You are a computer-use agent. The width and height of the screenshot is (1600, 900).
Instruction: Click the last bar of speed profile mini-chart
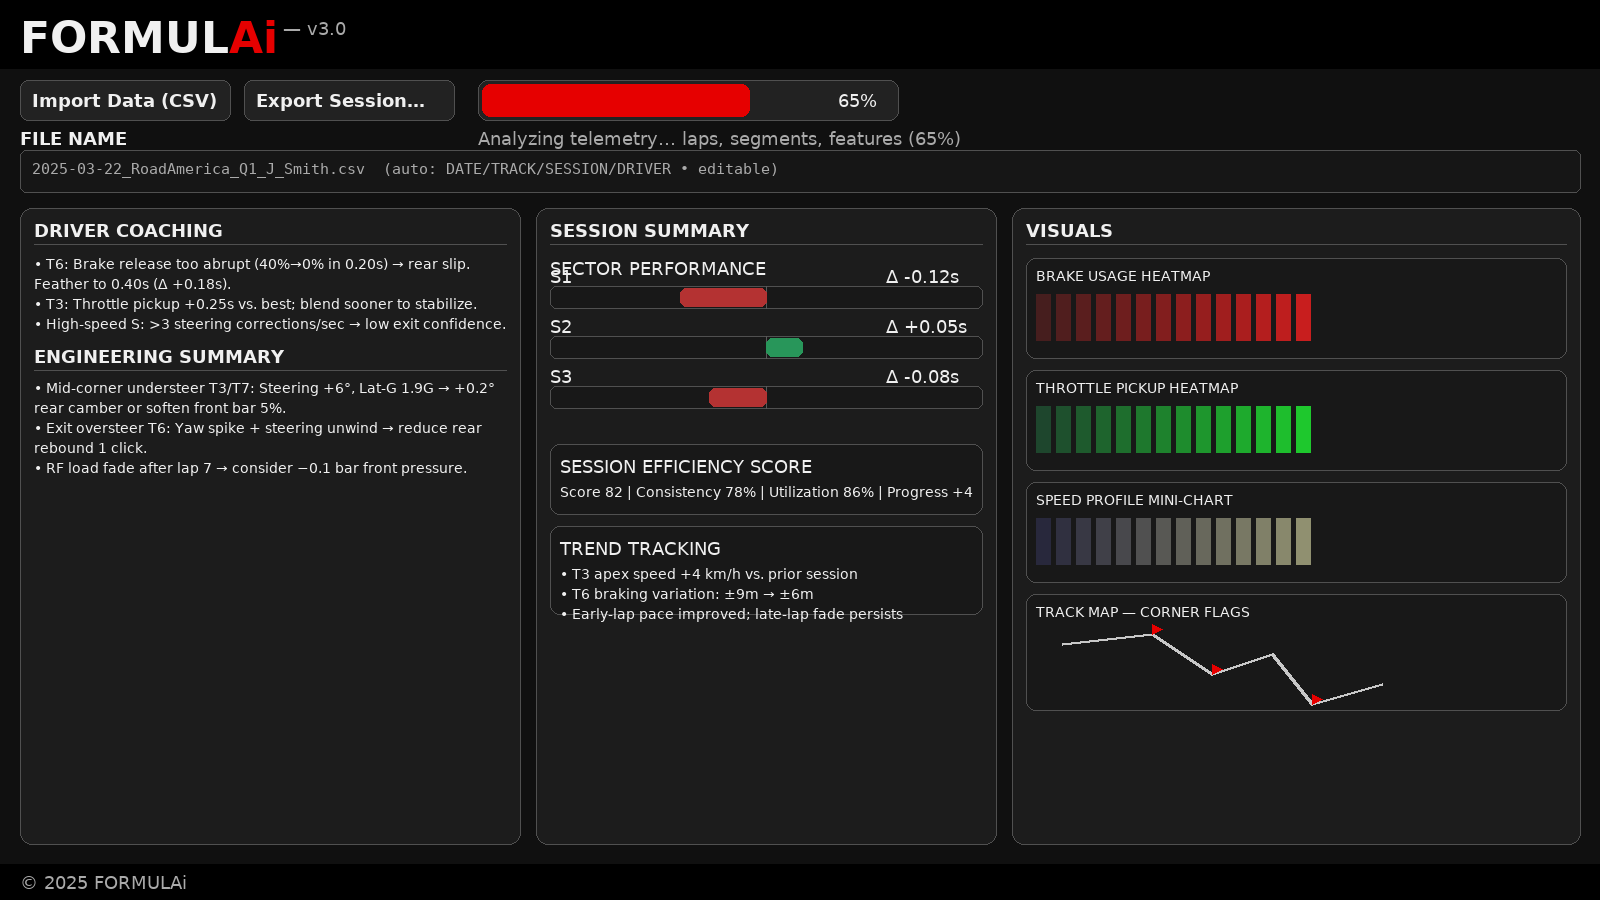click(1303, 541)
